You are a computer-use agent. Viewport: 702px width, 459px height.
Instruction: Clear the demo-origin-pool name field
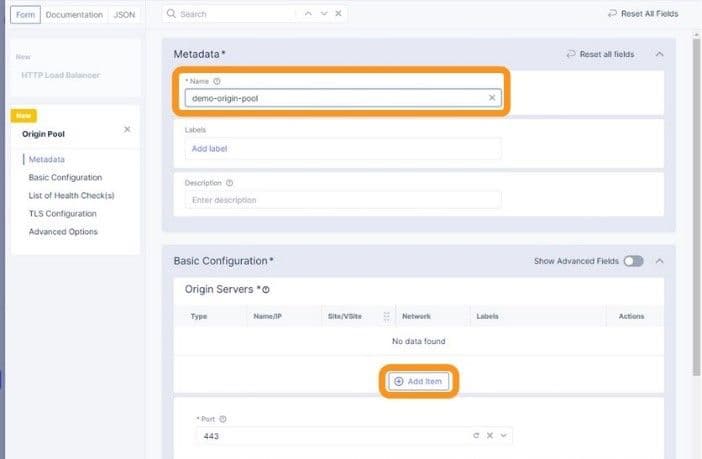[492, 98]
